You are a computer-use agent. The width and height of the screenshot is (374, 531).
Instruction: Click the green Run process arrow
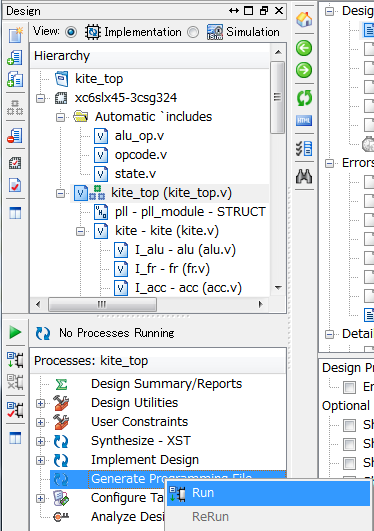click(x=15, y=332)
